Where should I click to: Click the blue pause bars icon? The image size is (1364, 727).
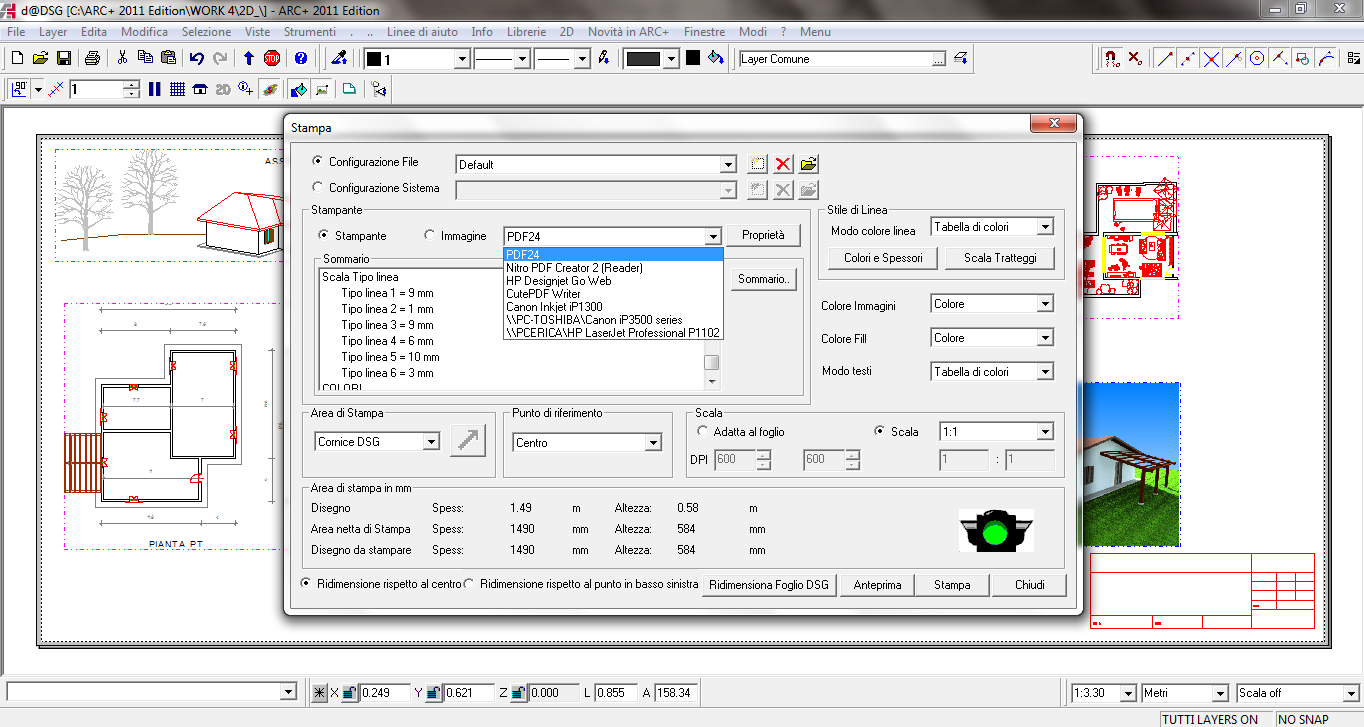(155, 89)
